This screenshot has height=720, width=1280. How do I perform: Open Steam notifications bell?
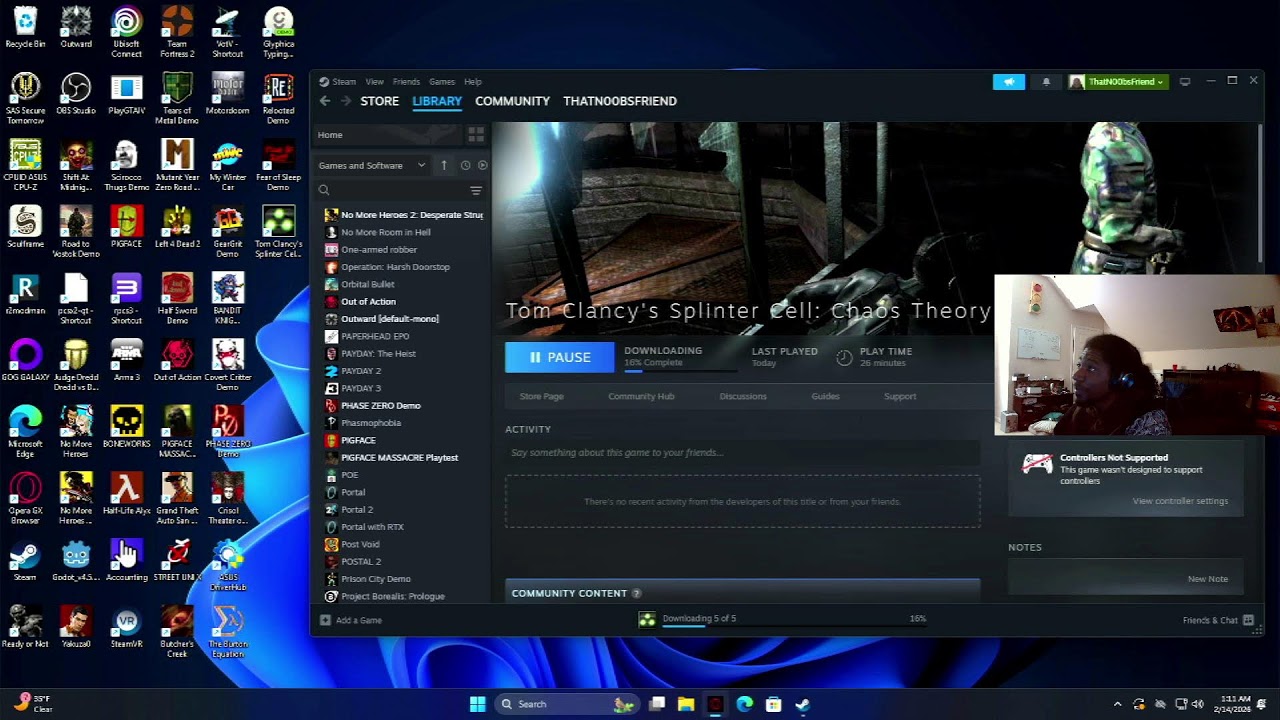(1046, 82)
